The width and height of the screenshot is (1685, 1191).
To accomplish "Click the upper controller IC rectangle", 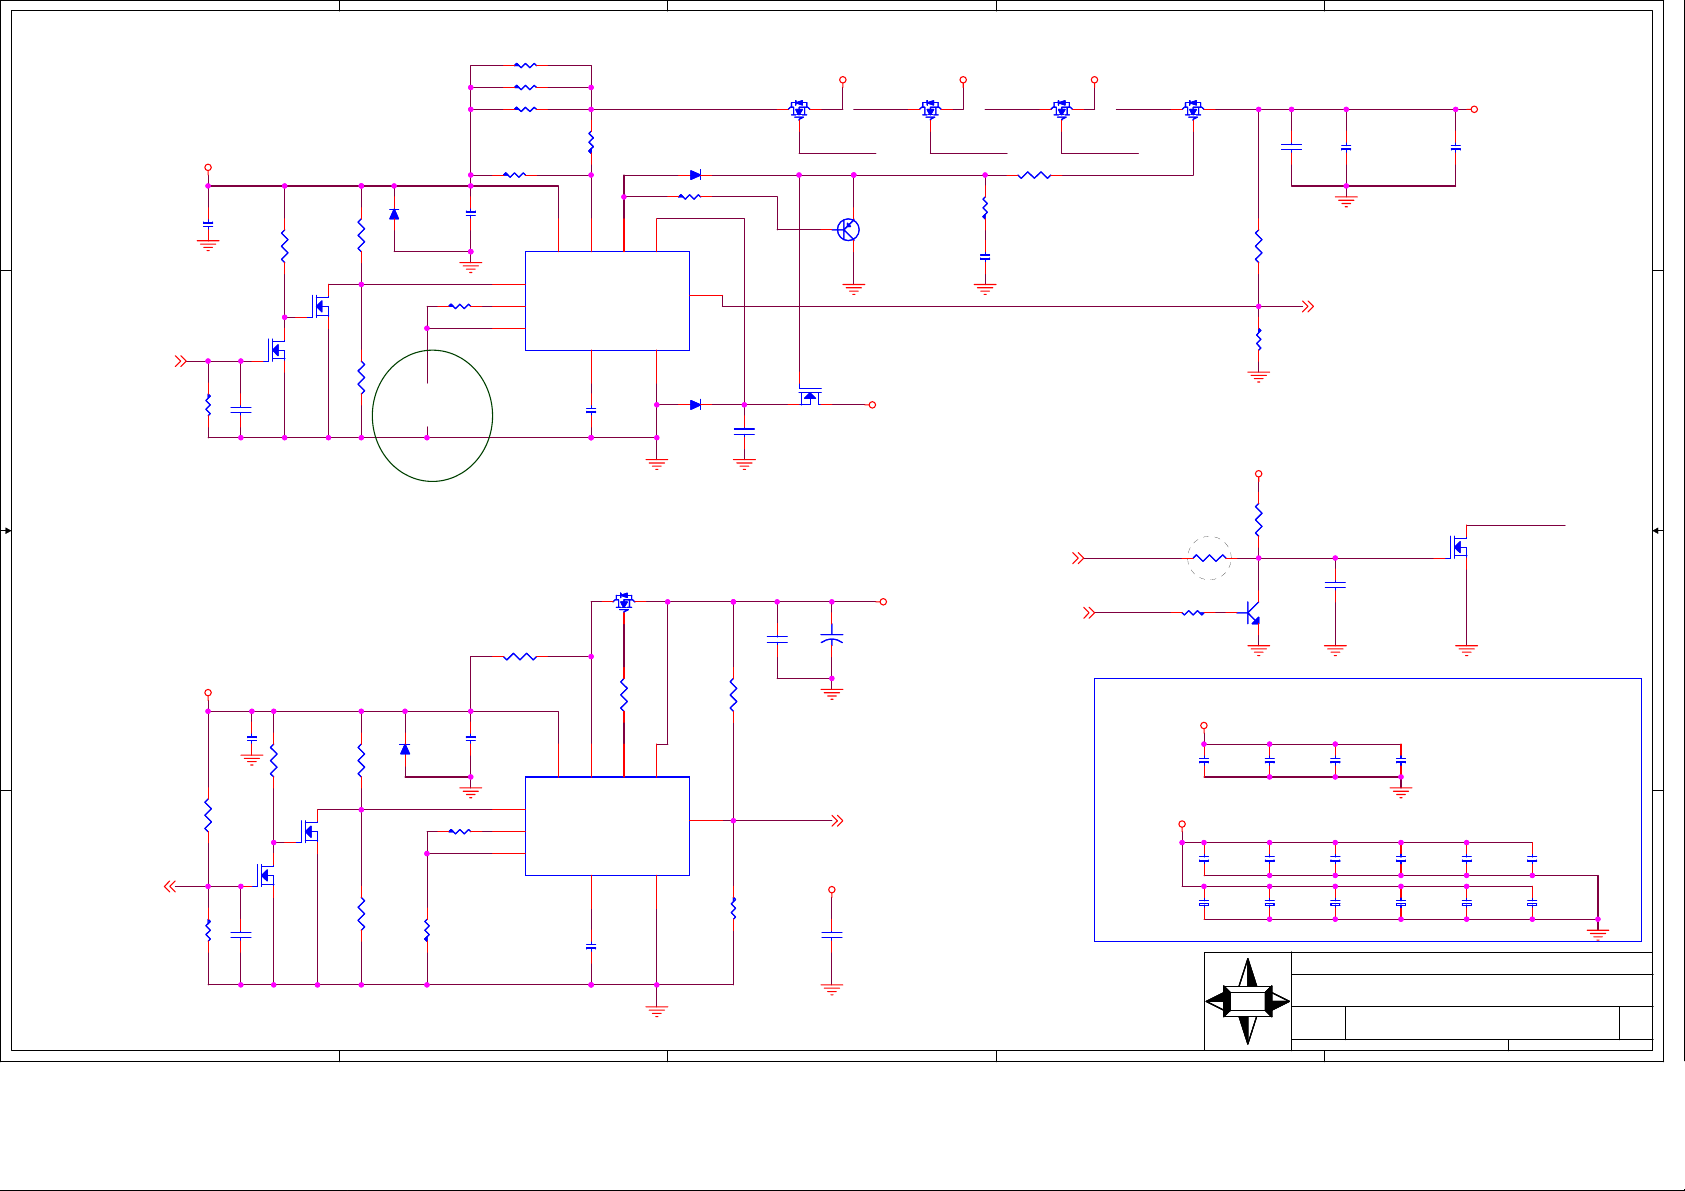I will pos(607,301).
